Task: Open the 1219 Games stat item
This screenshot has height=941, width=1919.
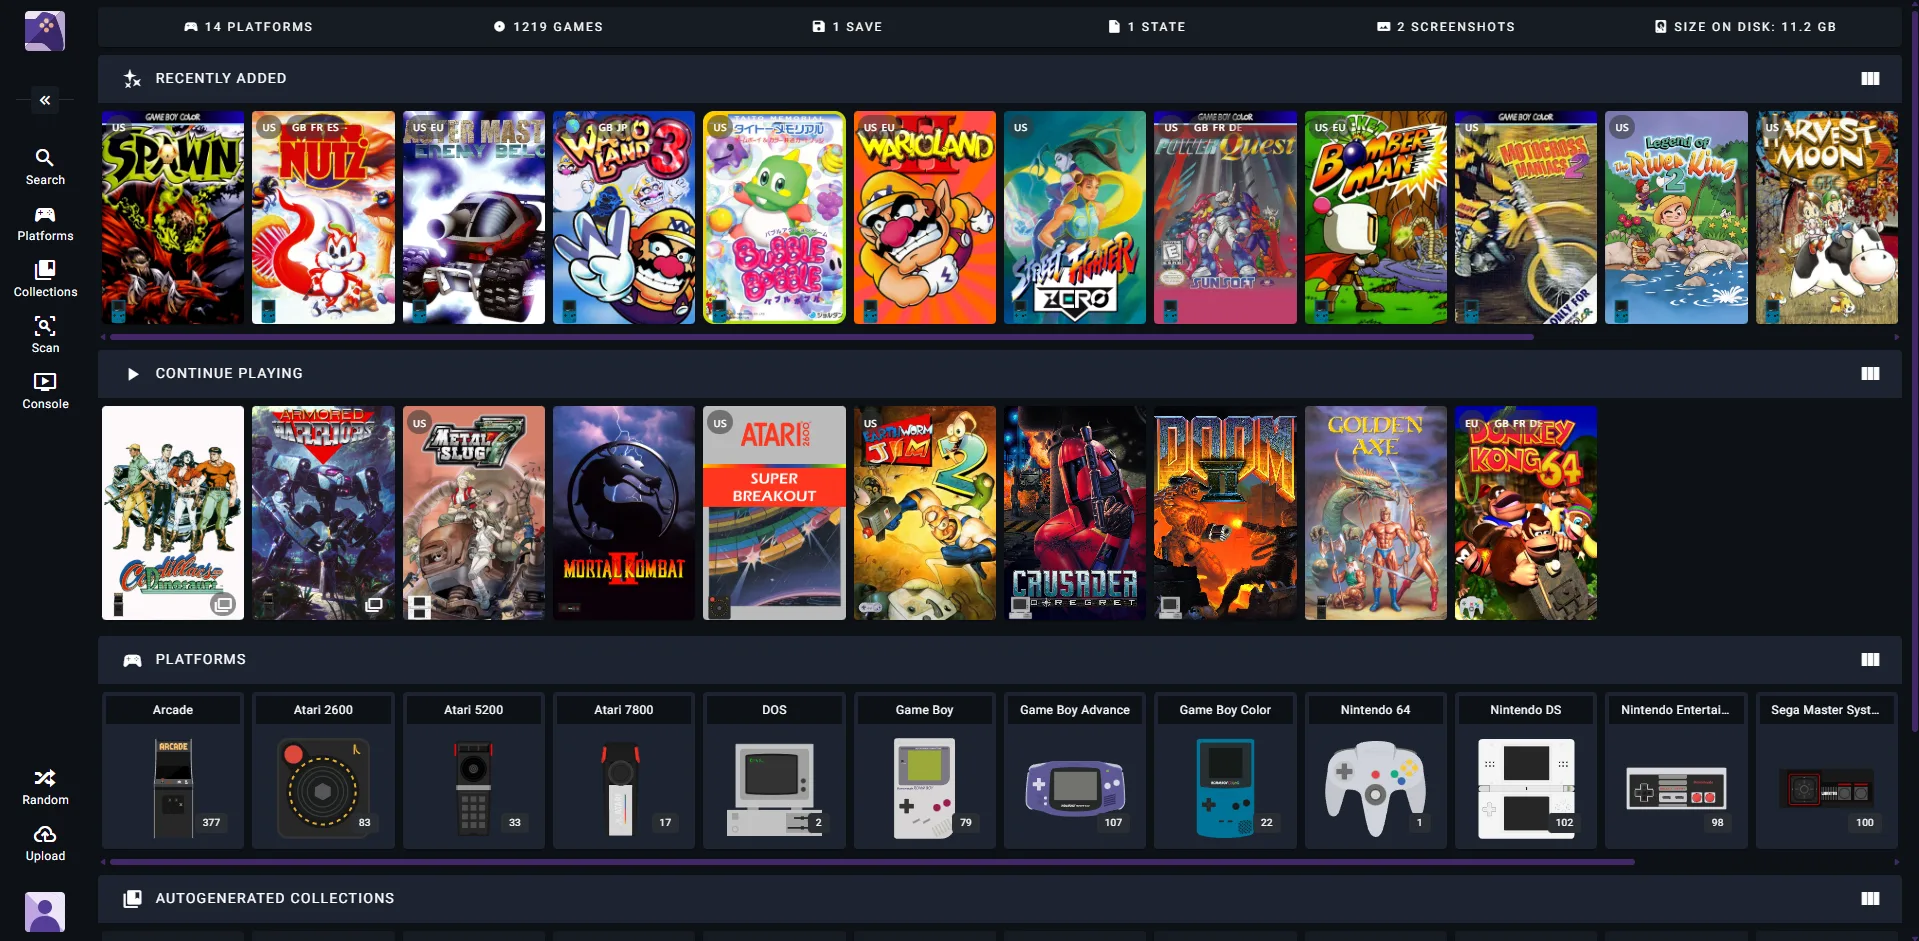Action: (549, 27)
